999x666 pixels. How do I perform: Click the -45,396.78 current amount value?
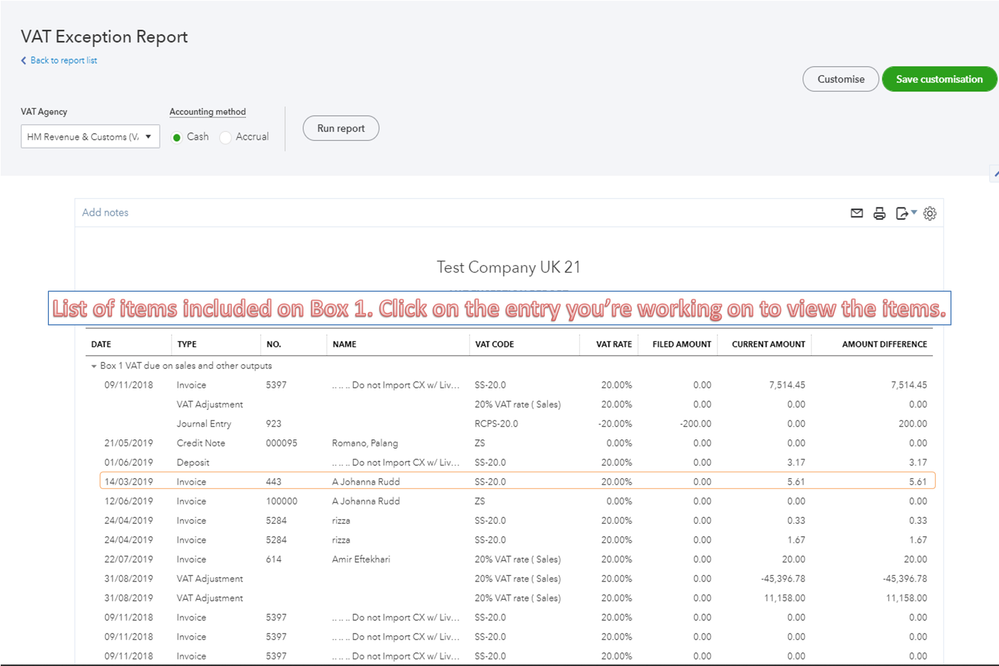[783, 579]
